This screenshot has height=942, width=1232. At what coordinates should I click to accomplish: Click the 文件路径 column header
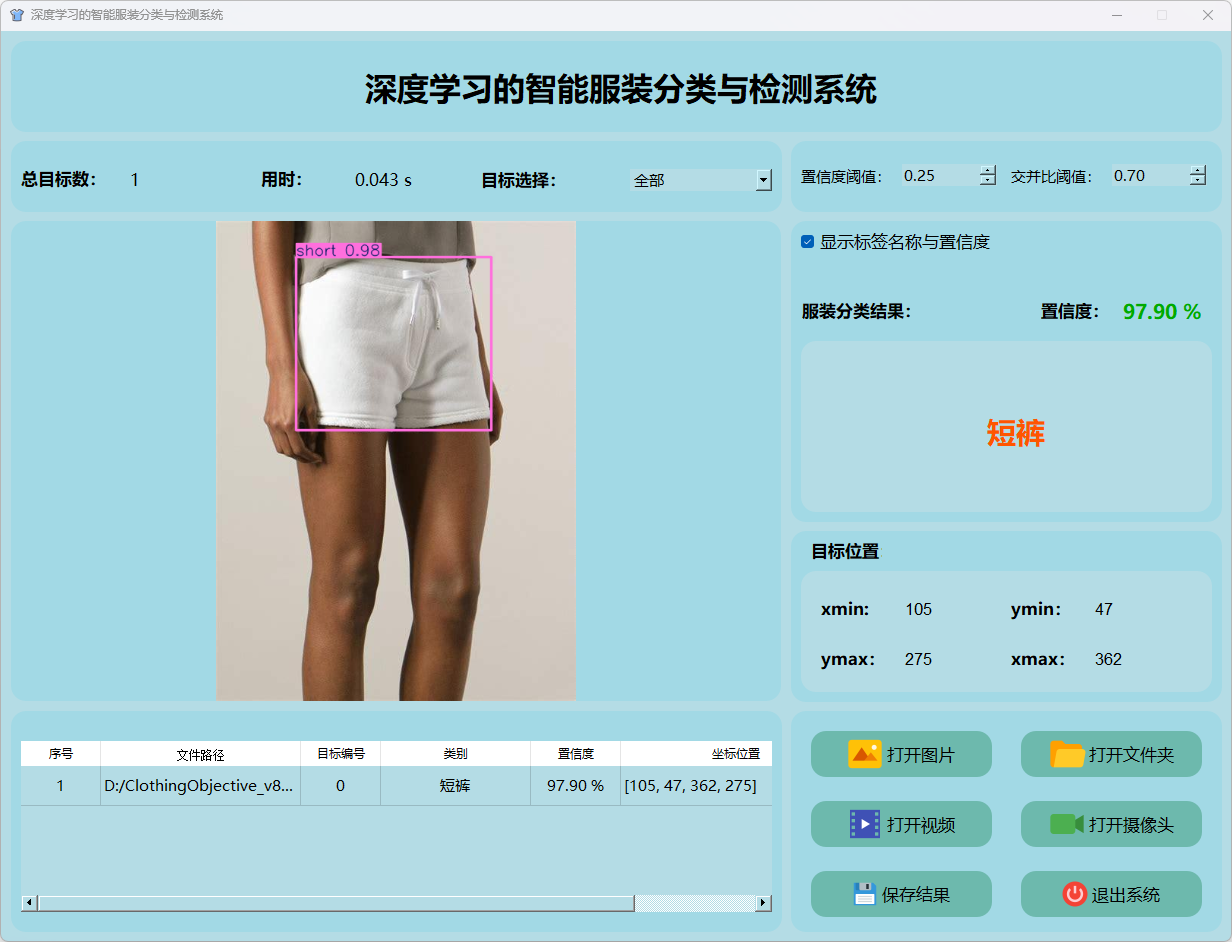[200, 754]
